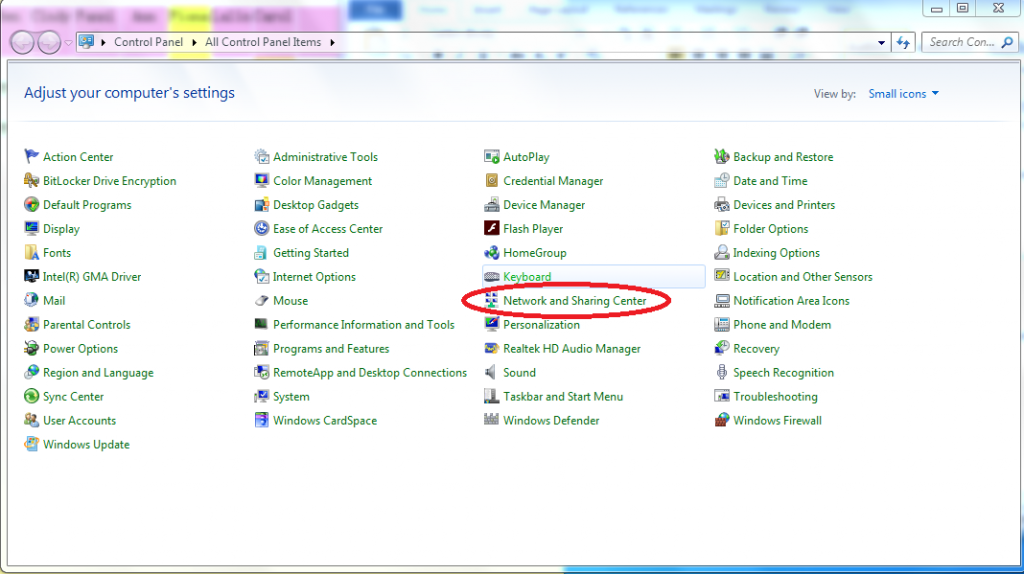
Task: Open the Date and Time link
Action: pyautogui.click(x=770, y=181)
